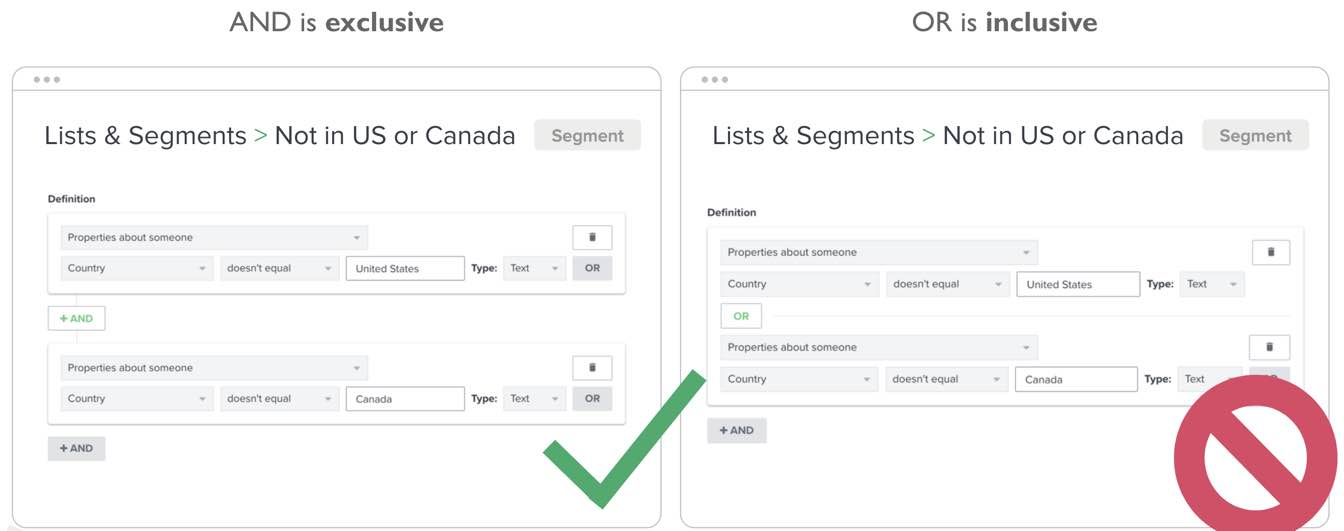Click trash icon for right panel's United States rule
Viewport: 1344px width, 531px height.
click(x=1270, y=252)
